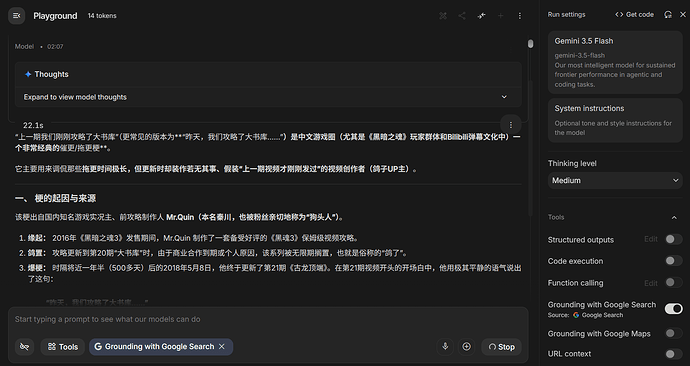Viewport: 690px width, 366px height.
Task: Click the chat vertical scrollbar thumb
Action: click(x=530, y=44)
